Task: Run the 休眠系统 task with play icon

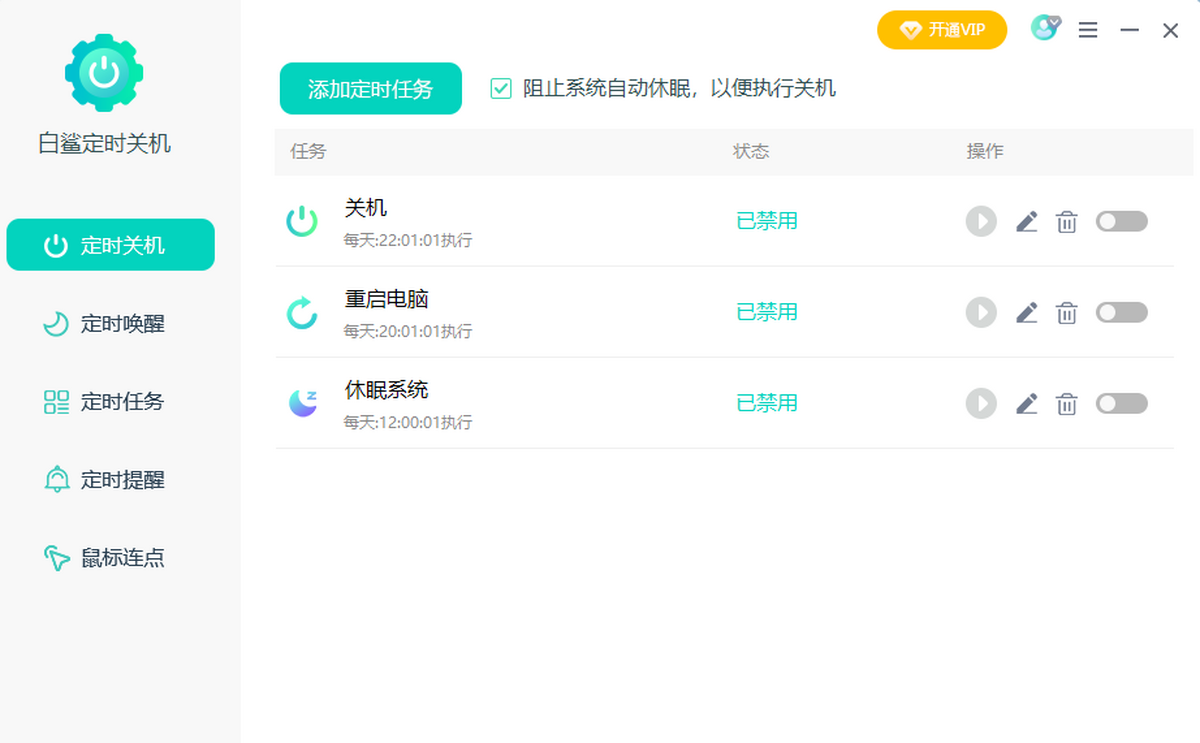Action: tap(981, 403)
